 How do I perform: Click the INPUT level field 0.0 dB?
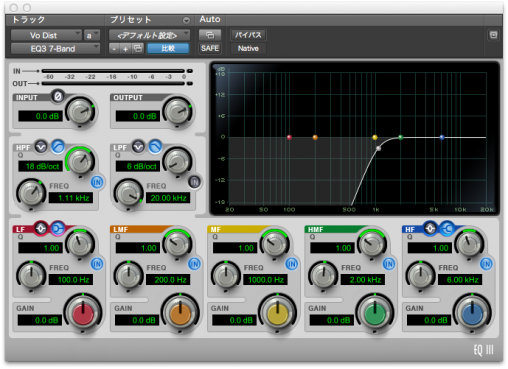[40, 116]
